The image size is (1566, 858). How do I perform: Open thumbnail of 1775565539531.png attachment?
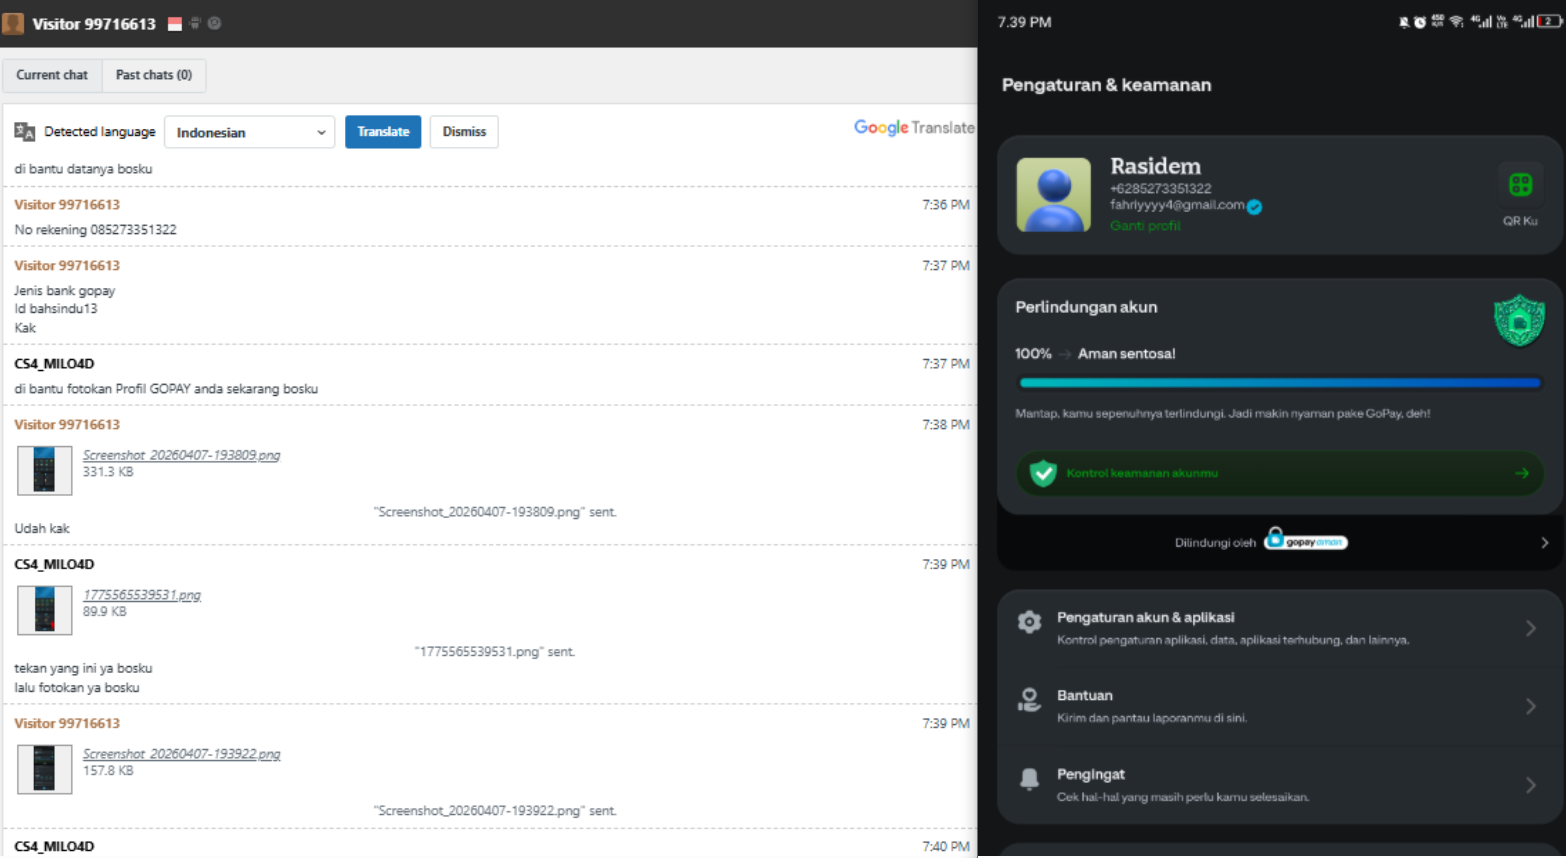click(x=45, y=610)
